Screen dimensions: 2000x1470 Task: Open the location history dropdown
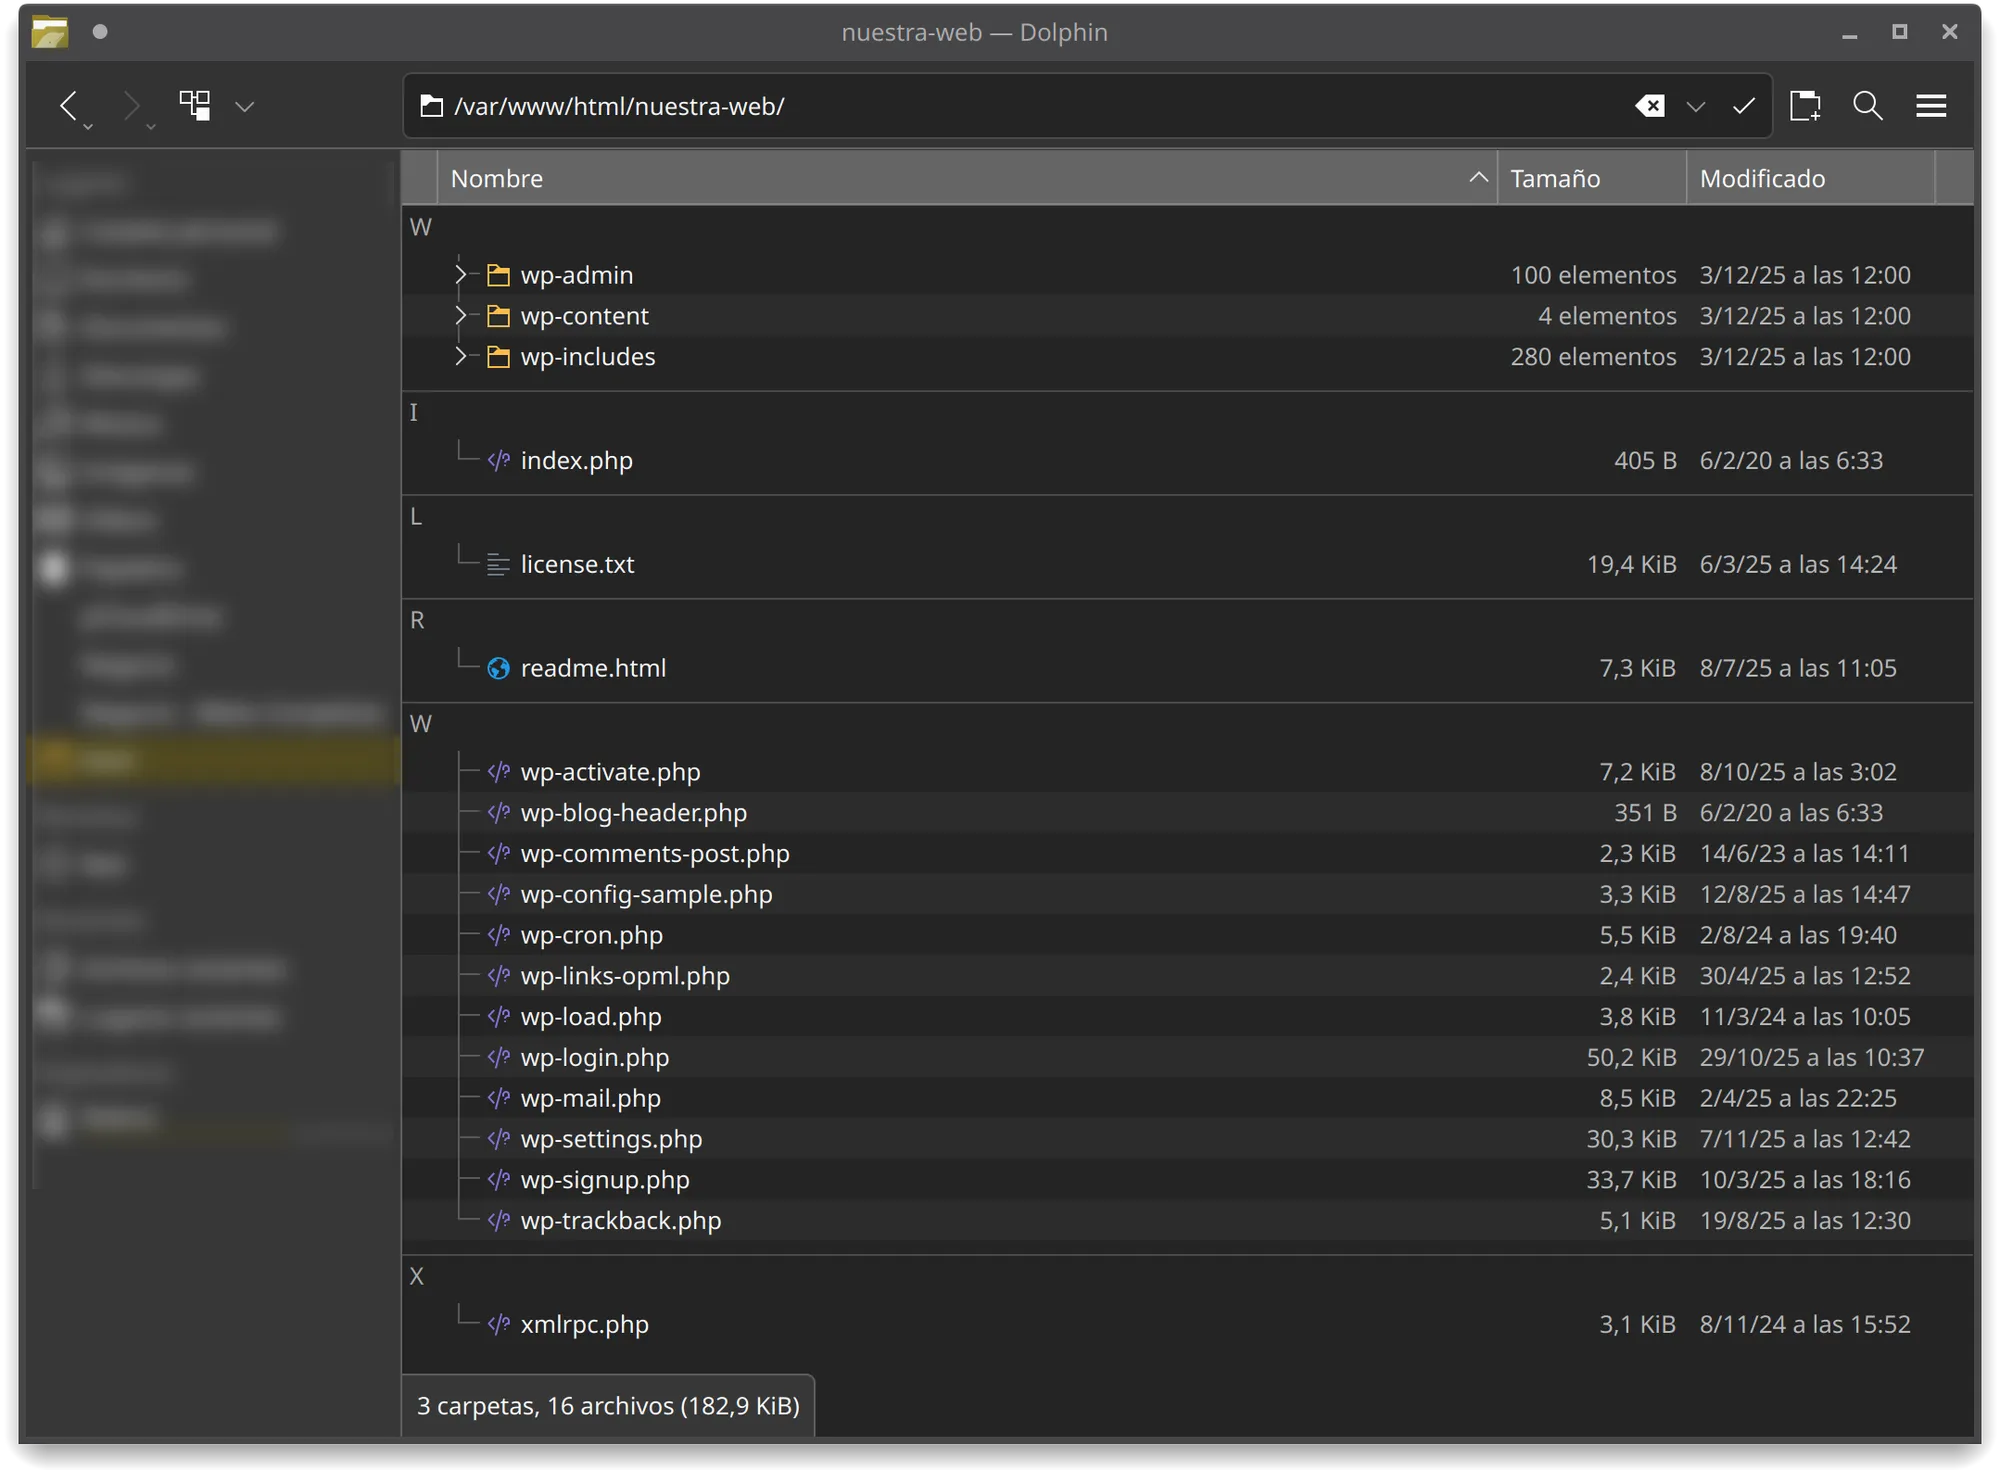point(1695,106)
